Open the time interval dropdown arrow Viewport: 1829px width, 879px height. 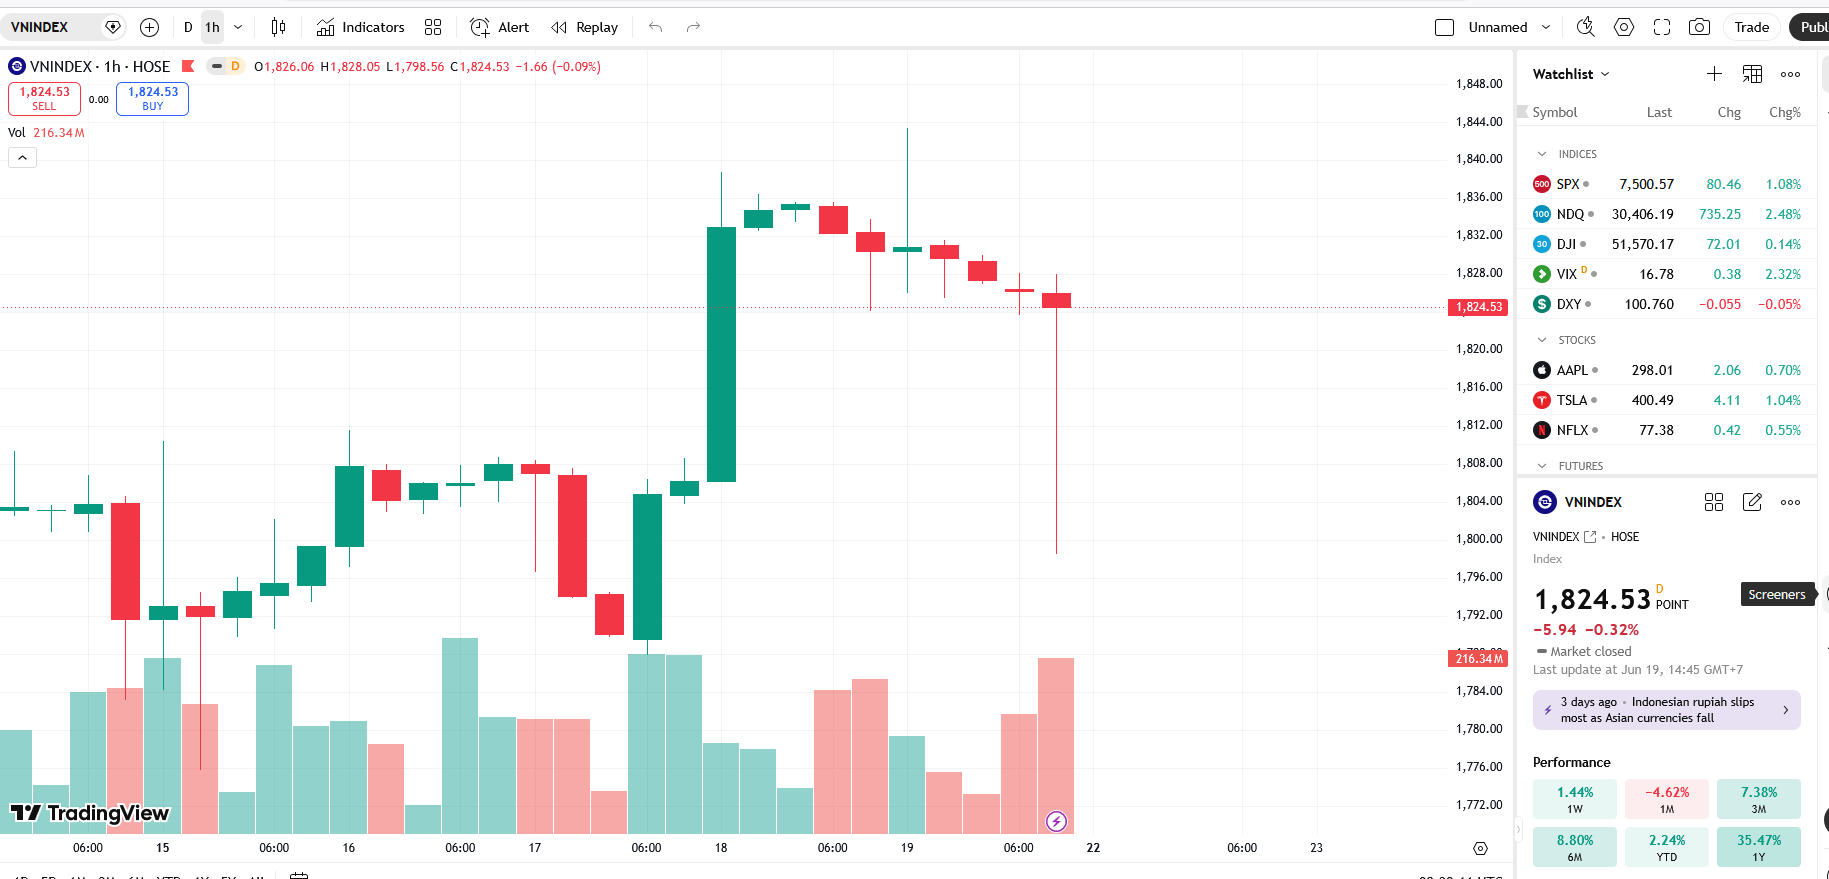pos(238,27)
